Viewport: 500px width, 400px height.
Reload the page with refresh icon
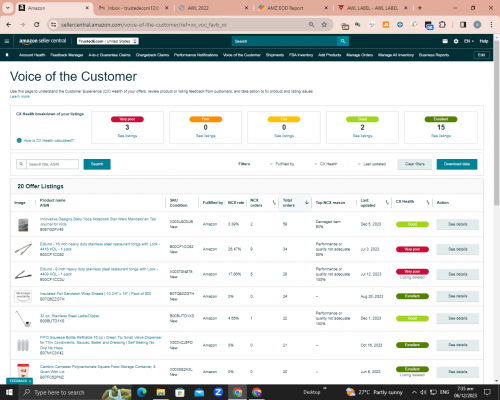click(x=37, y=25)
